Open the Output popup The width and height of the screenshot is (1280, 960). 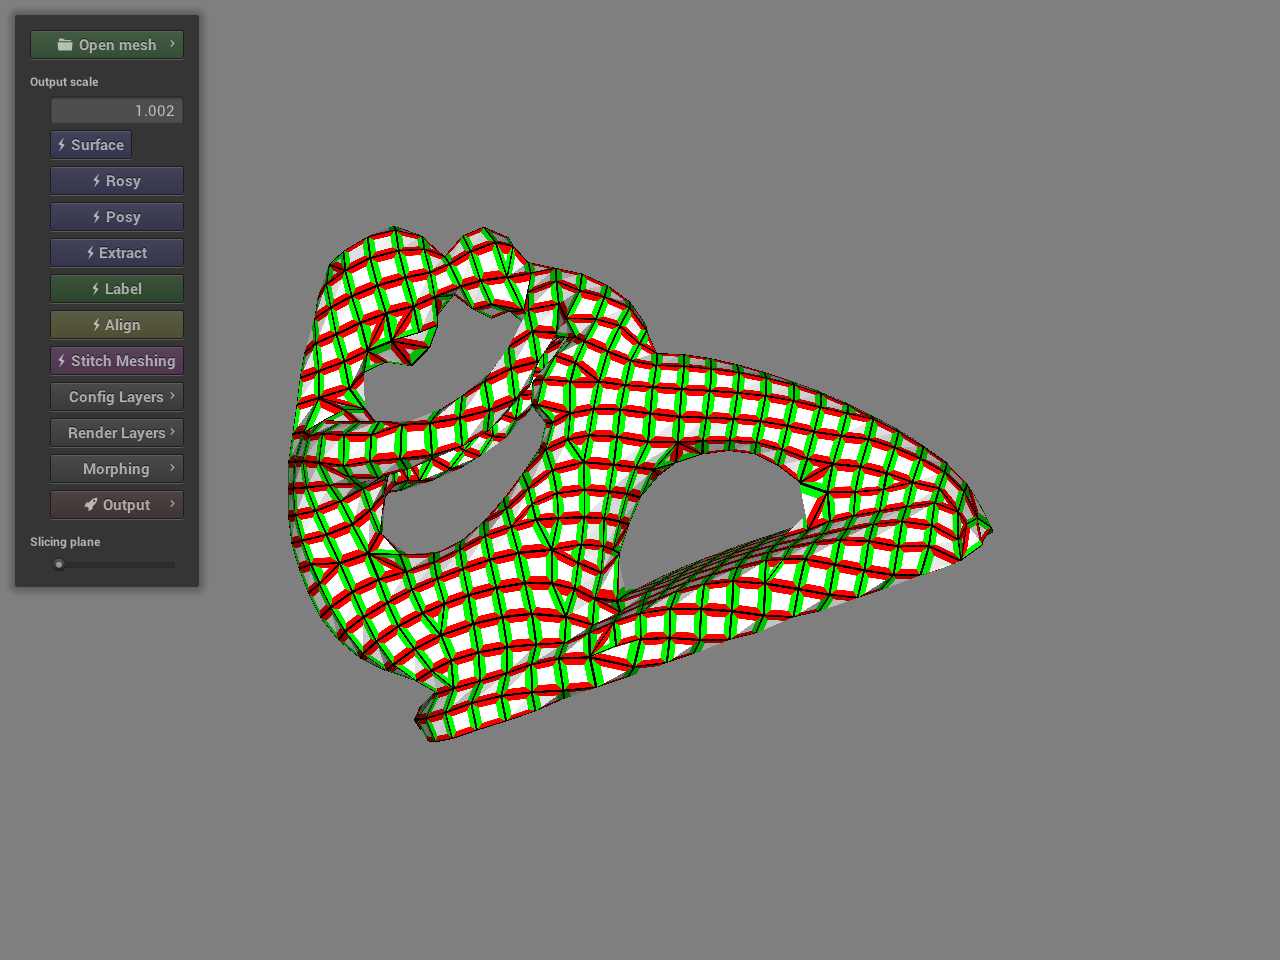click(117, 505)
